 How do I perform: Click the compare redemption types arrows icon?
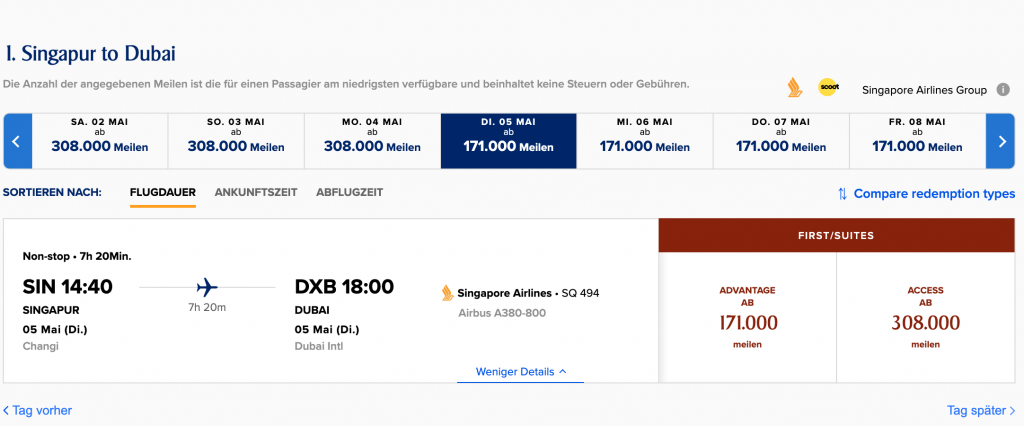point(842,194)
